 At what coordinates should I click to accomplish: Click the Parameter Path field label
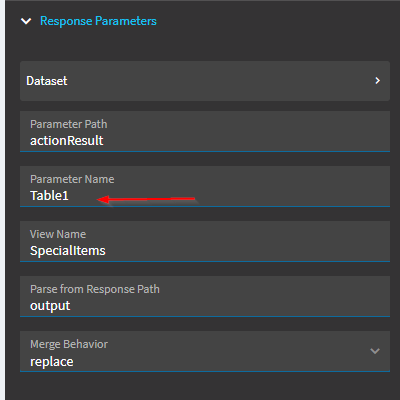(69, 124)
